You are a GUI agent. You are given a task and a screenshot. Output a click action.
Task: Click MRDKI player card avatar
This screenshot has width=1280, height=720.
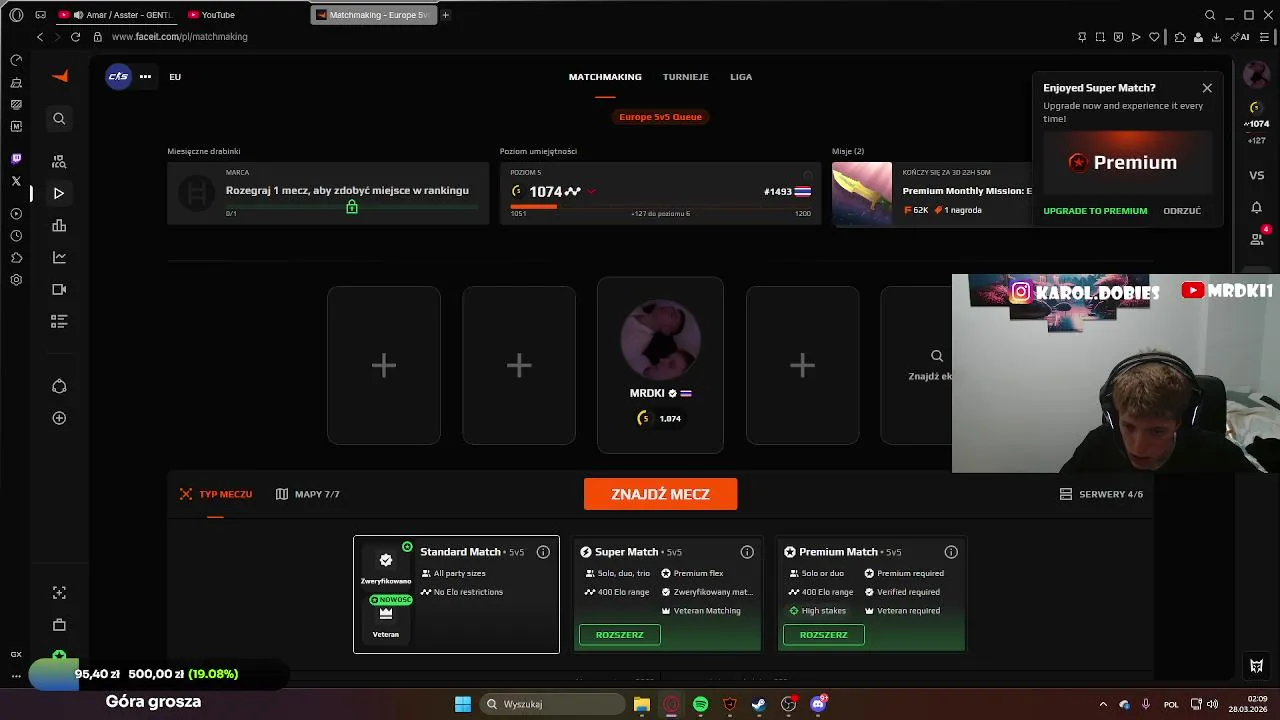point(660,338)
